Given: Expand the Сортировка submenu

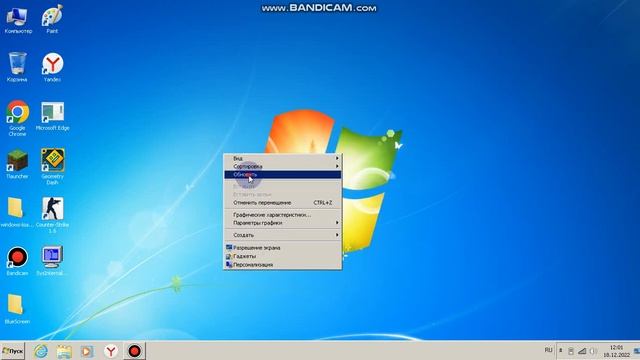Looking at the screenshot, I should pos(282,167).
